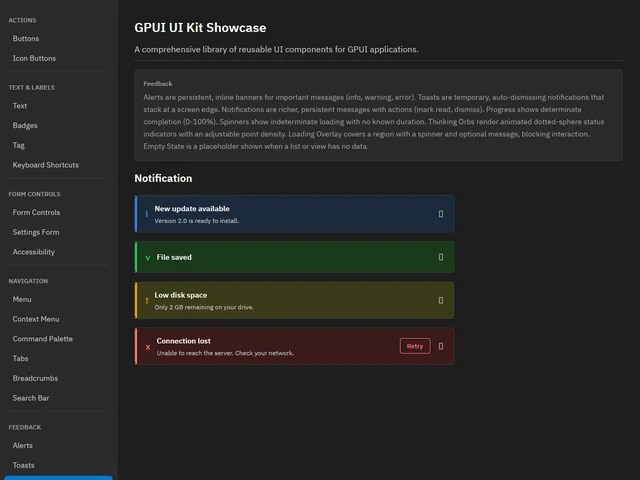
Task: Click the File saved title text
Action: pyautogui.click(x=174, y=257)
